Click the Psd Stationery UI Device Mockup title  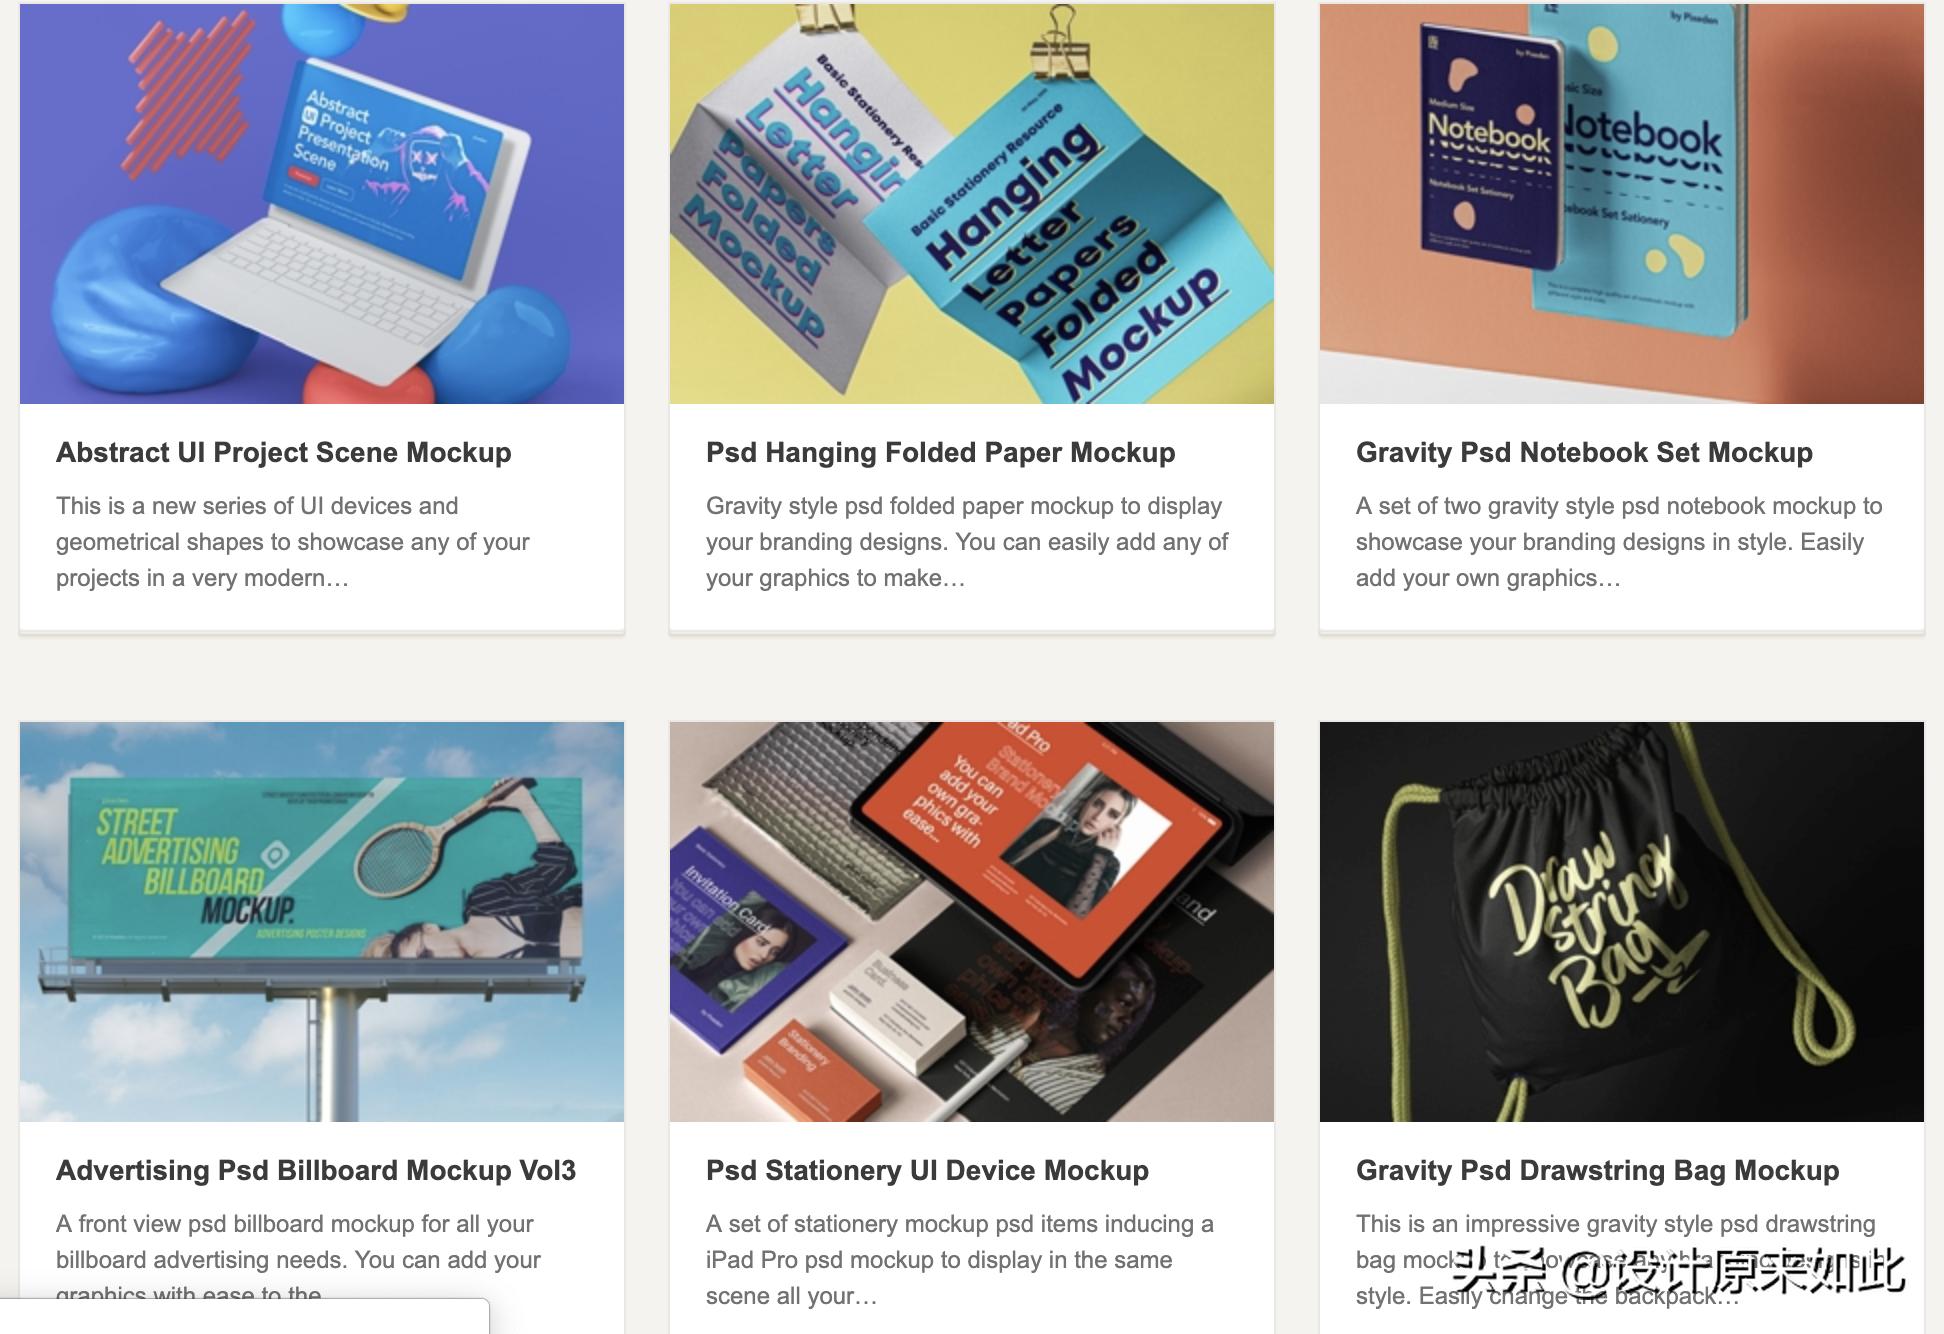pyautogui.click(x=927, y=1171)
